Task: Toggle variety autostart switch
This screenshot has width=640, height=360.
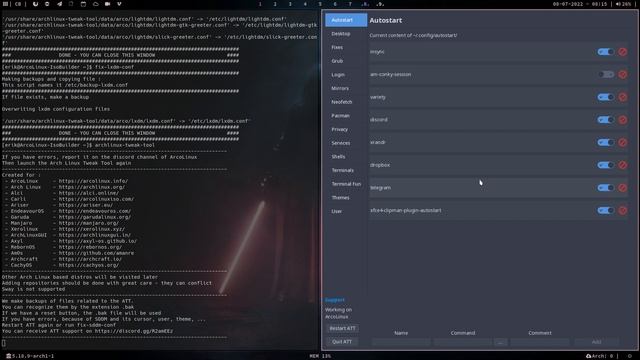Action: point(606,97)
